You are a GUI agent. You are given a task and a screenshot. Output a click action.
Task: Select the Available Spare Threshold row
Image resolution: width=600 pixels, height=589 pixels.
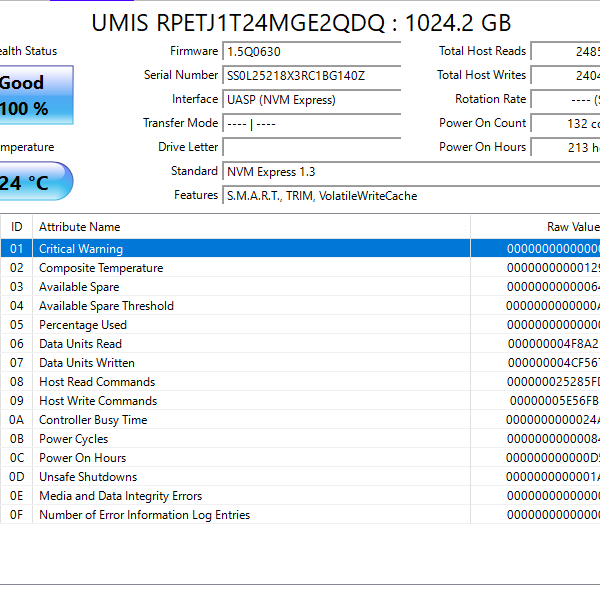pos(300,305)
